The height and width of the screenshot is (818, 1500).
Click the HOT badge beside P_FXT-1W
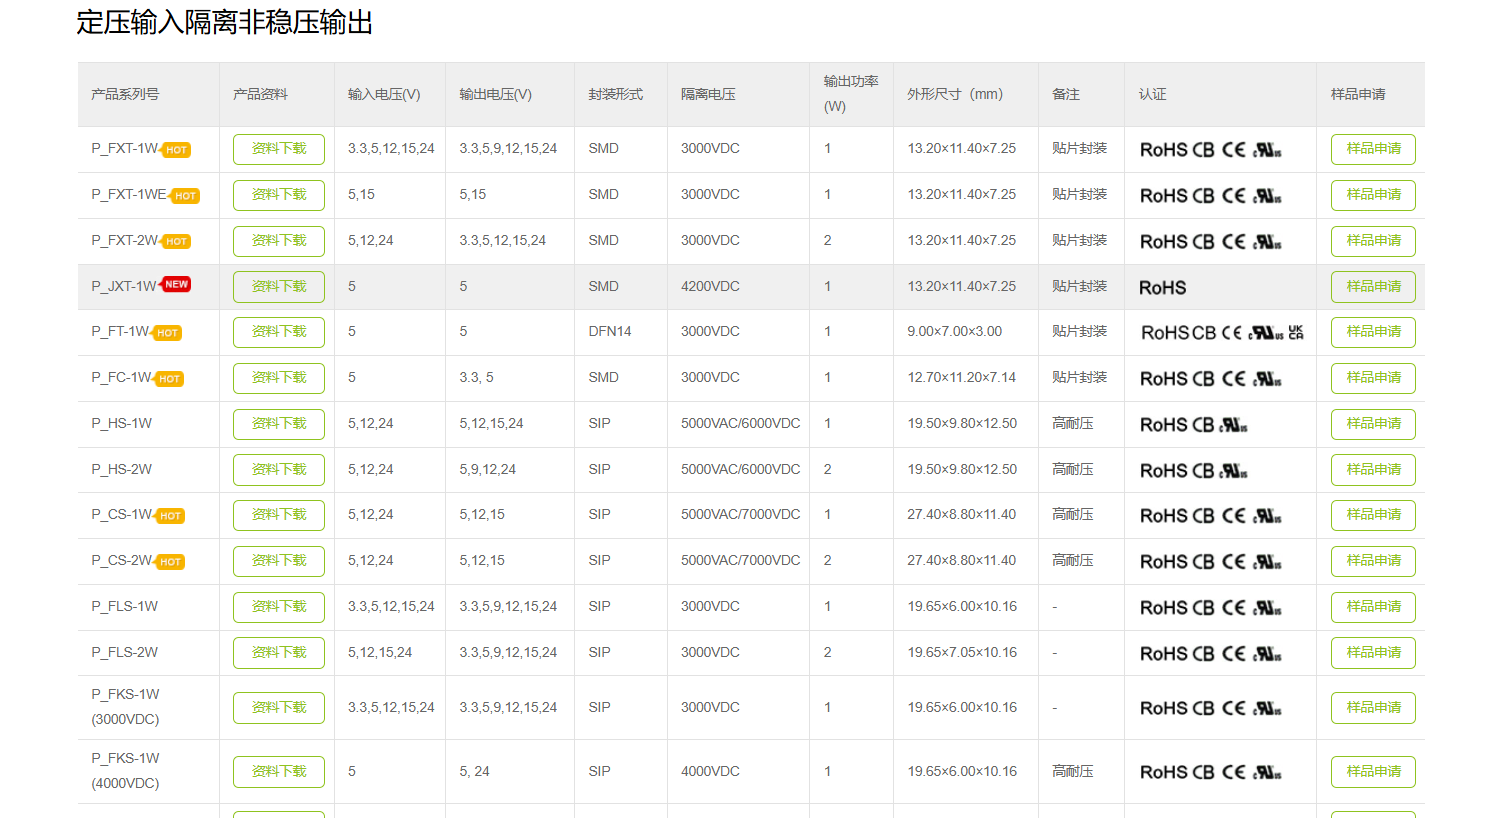177,150
